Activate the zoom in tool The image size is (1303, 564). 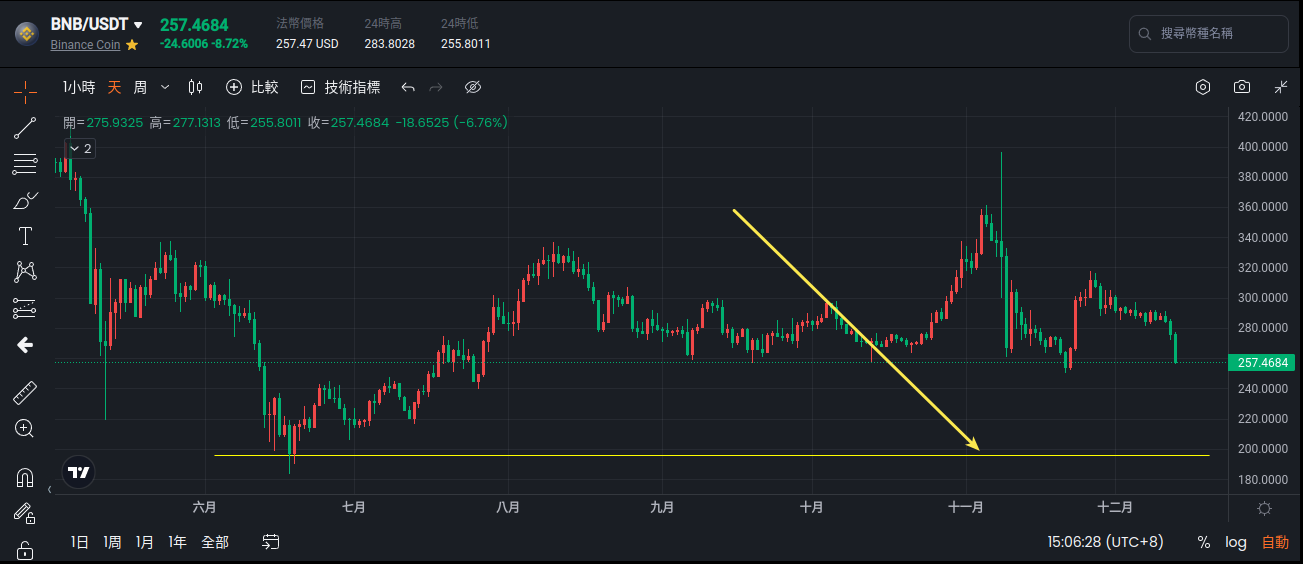pos(25,428)
